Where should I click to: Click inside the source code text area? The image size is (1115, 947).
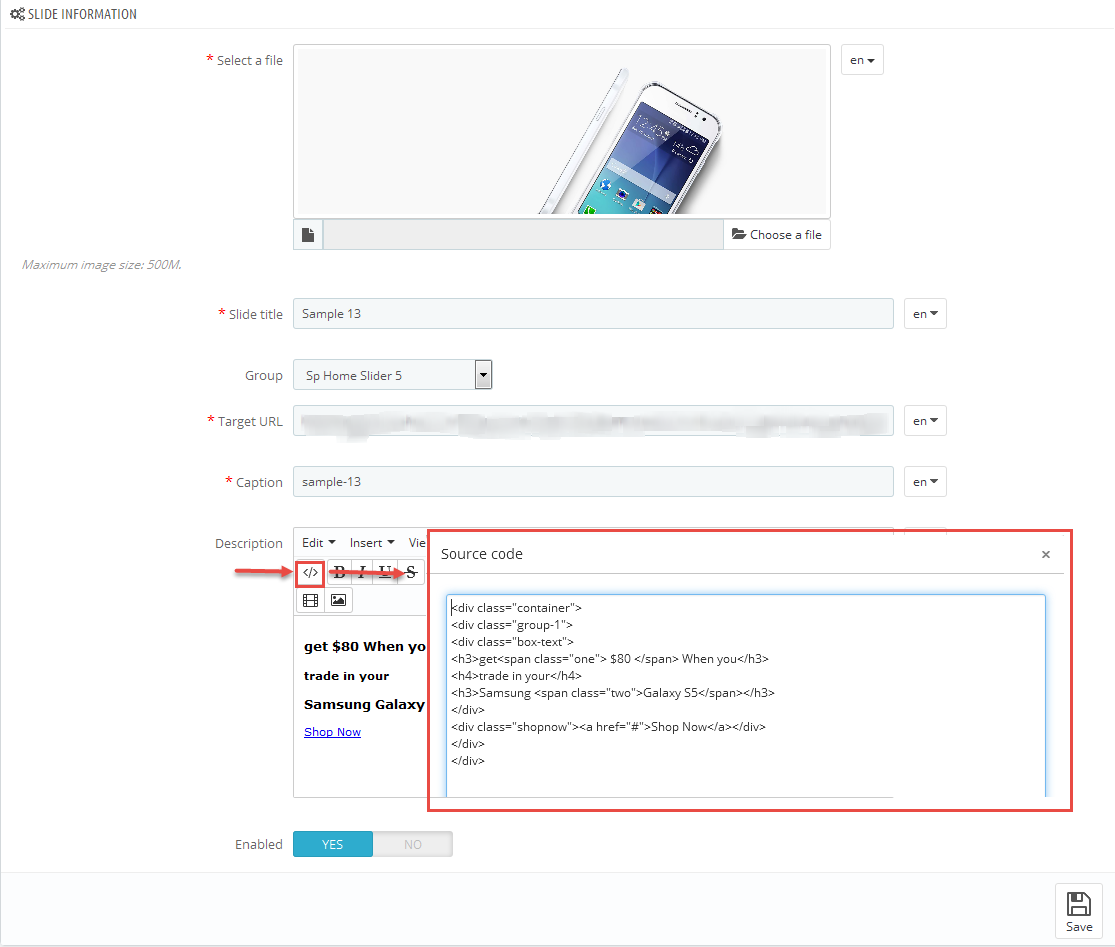tap(746, 696)
